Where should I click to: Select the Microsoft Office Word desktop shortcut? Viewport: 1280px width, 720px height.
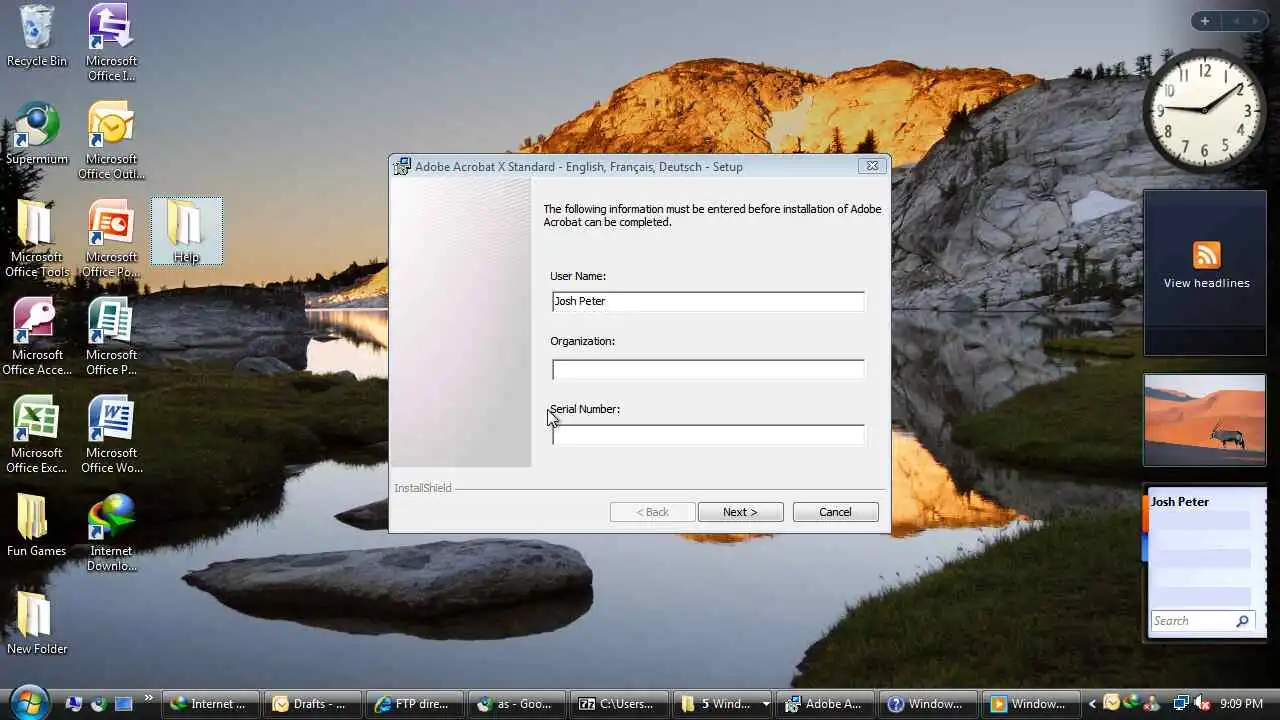point(111,435)
